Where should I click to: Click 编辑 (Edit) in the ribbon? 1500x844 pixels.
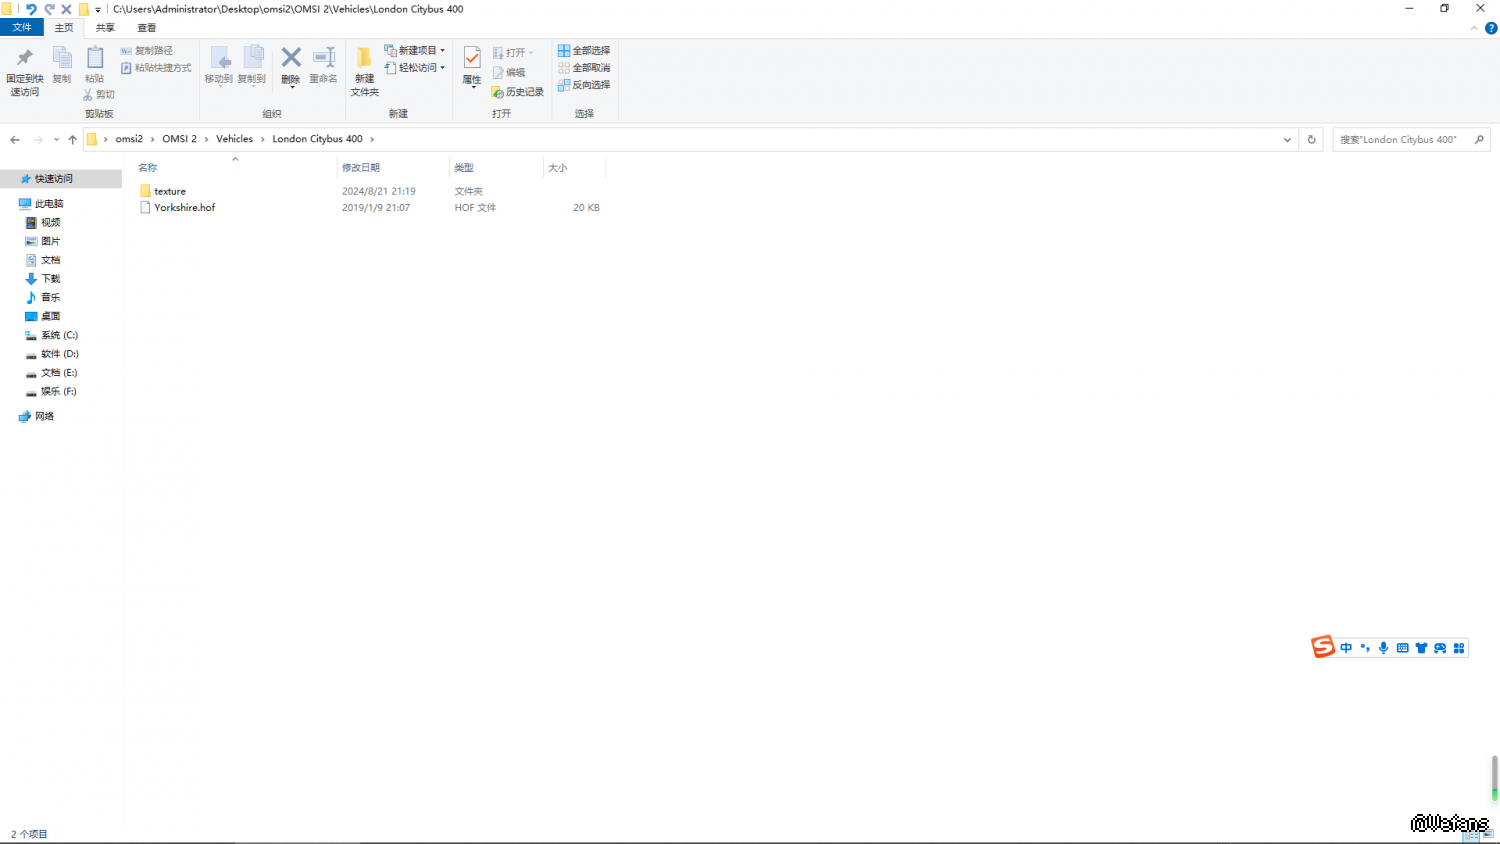[x=510, y=72]
